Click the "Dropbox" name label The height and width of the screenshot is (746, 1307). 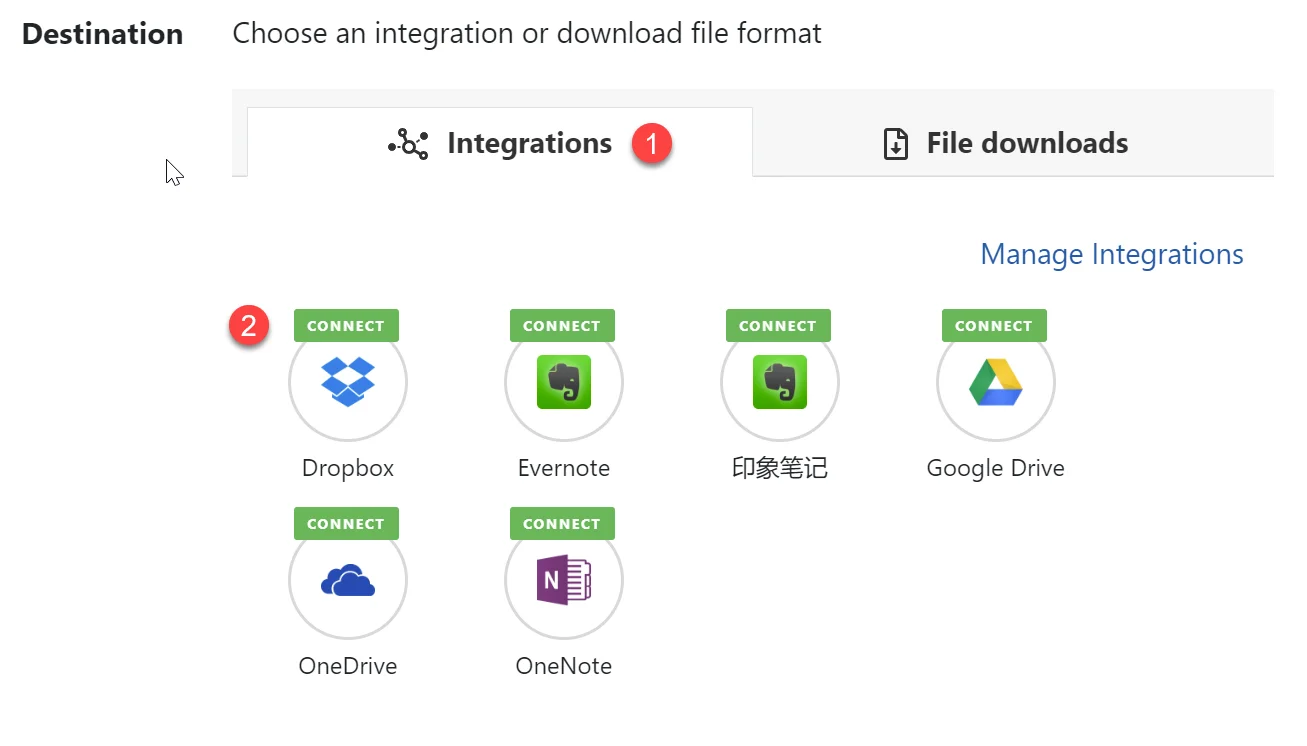tap(348, 468)
